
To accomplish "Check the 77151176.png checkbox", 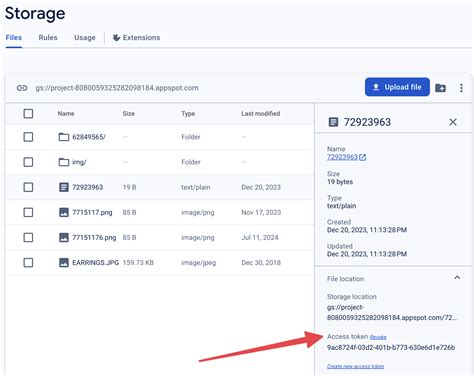I will pyautogui.click(x=28, y=237).
